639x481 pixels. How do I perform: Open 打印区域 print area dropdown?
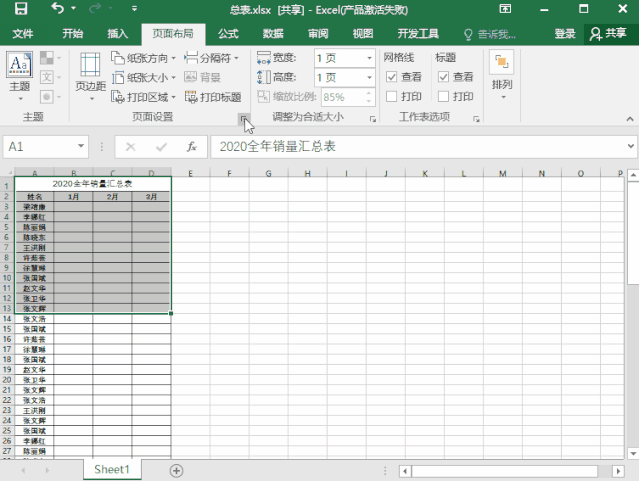tap(143, 97)
